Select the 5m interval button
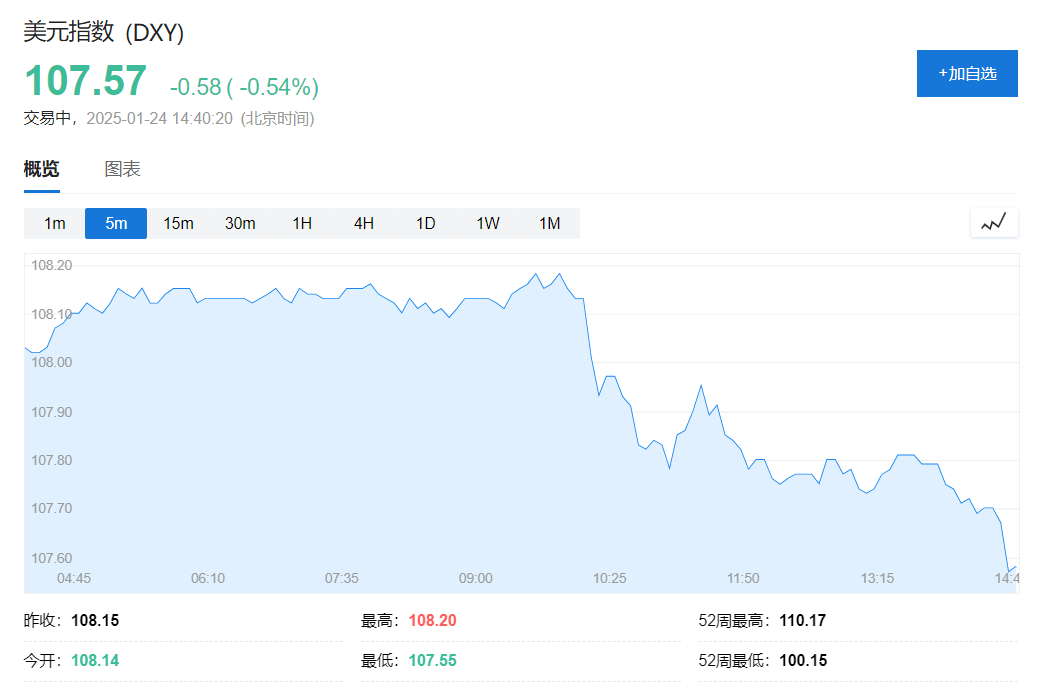Viewport: 1038px width, 690px height. [116, 223]
